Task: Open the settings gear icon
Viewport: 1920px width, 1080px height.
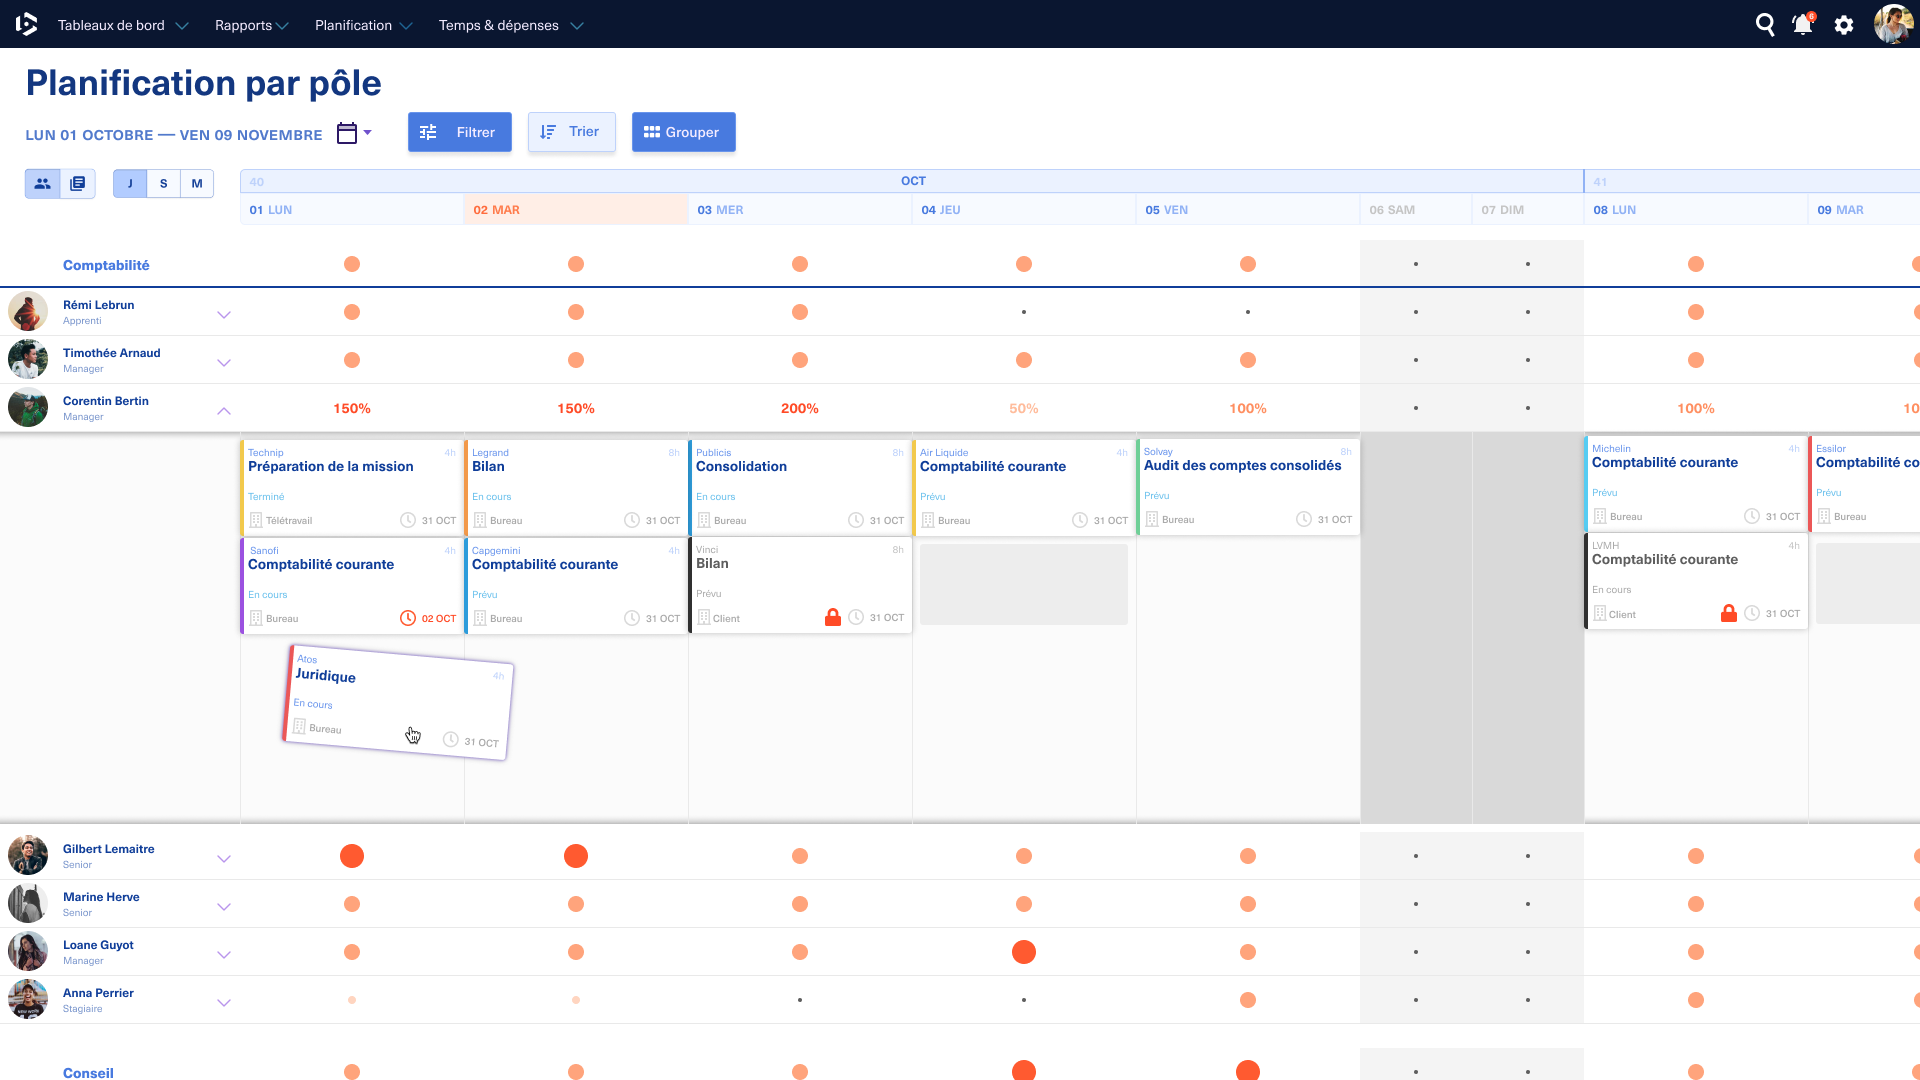Action: click(1844, 26)
